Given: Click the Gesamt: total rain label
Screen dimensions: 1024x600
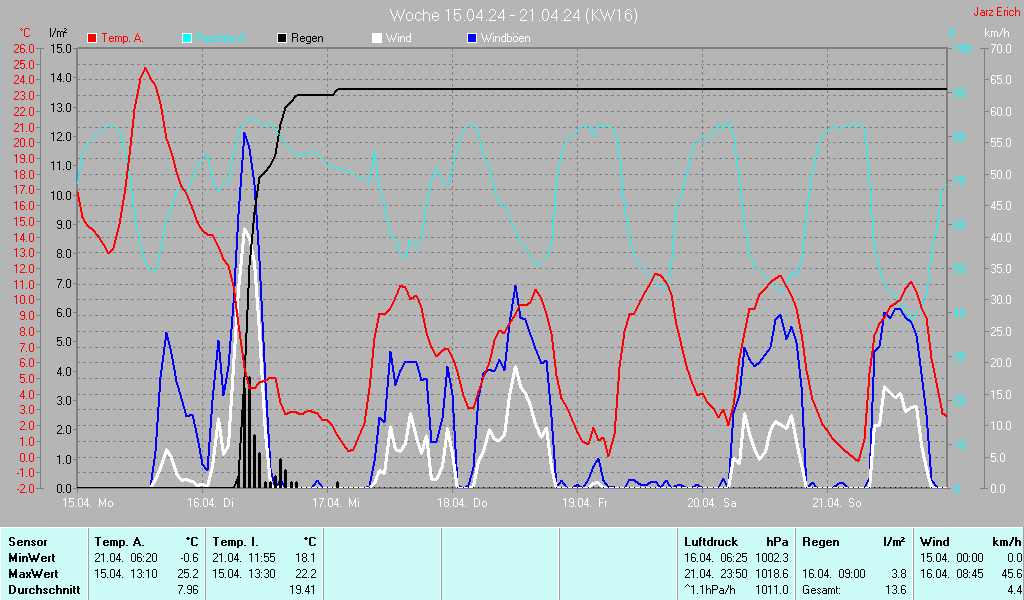Looking at the screenshot, I should tap(822, 590).
